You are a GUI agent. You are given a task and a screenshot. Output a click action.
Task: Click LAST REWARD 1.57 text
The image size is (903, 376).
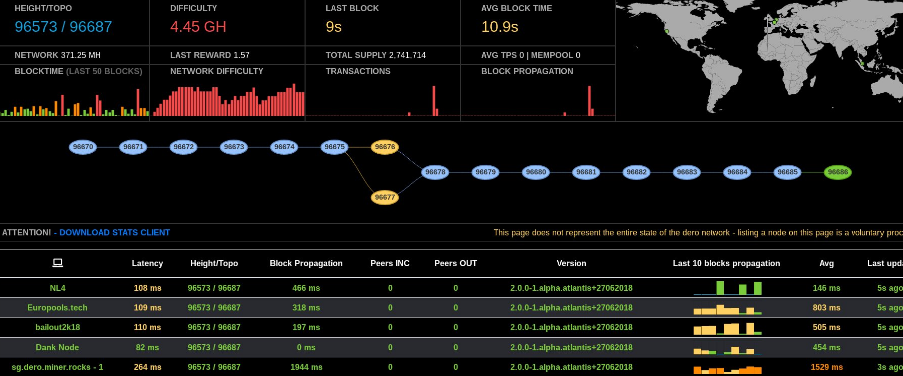[210, 55]
